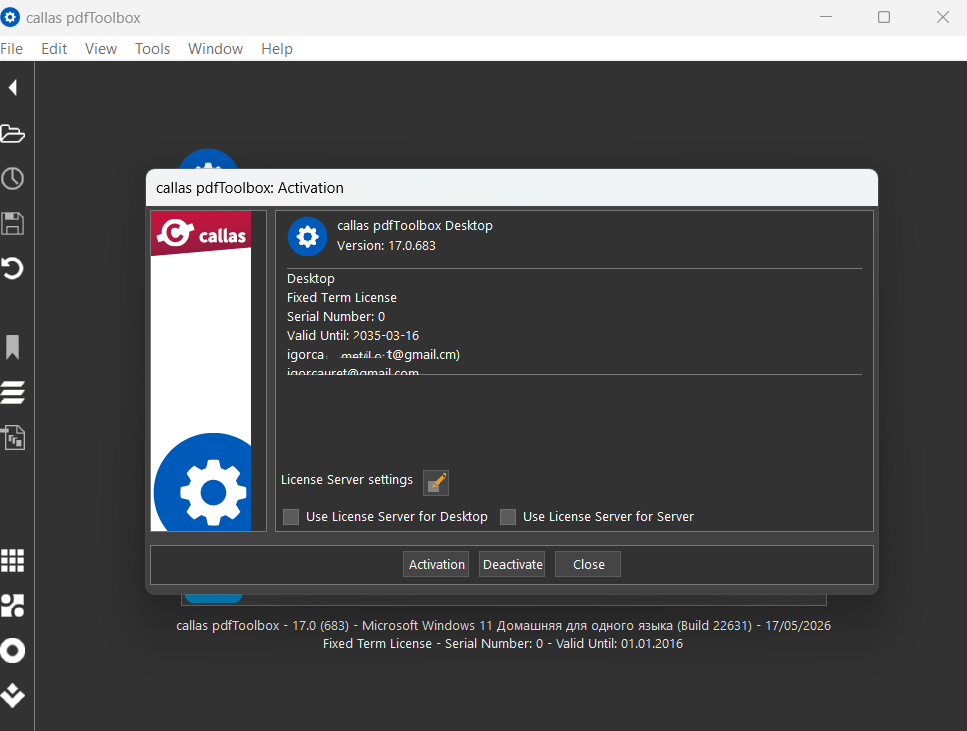
Task: Click the 'Valid Until: 2035-03-16' line
Action: click(x=353, y=336)
